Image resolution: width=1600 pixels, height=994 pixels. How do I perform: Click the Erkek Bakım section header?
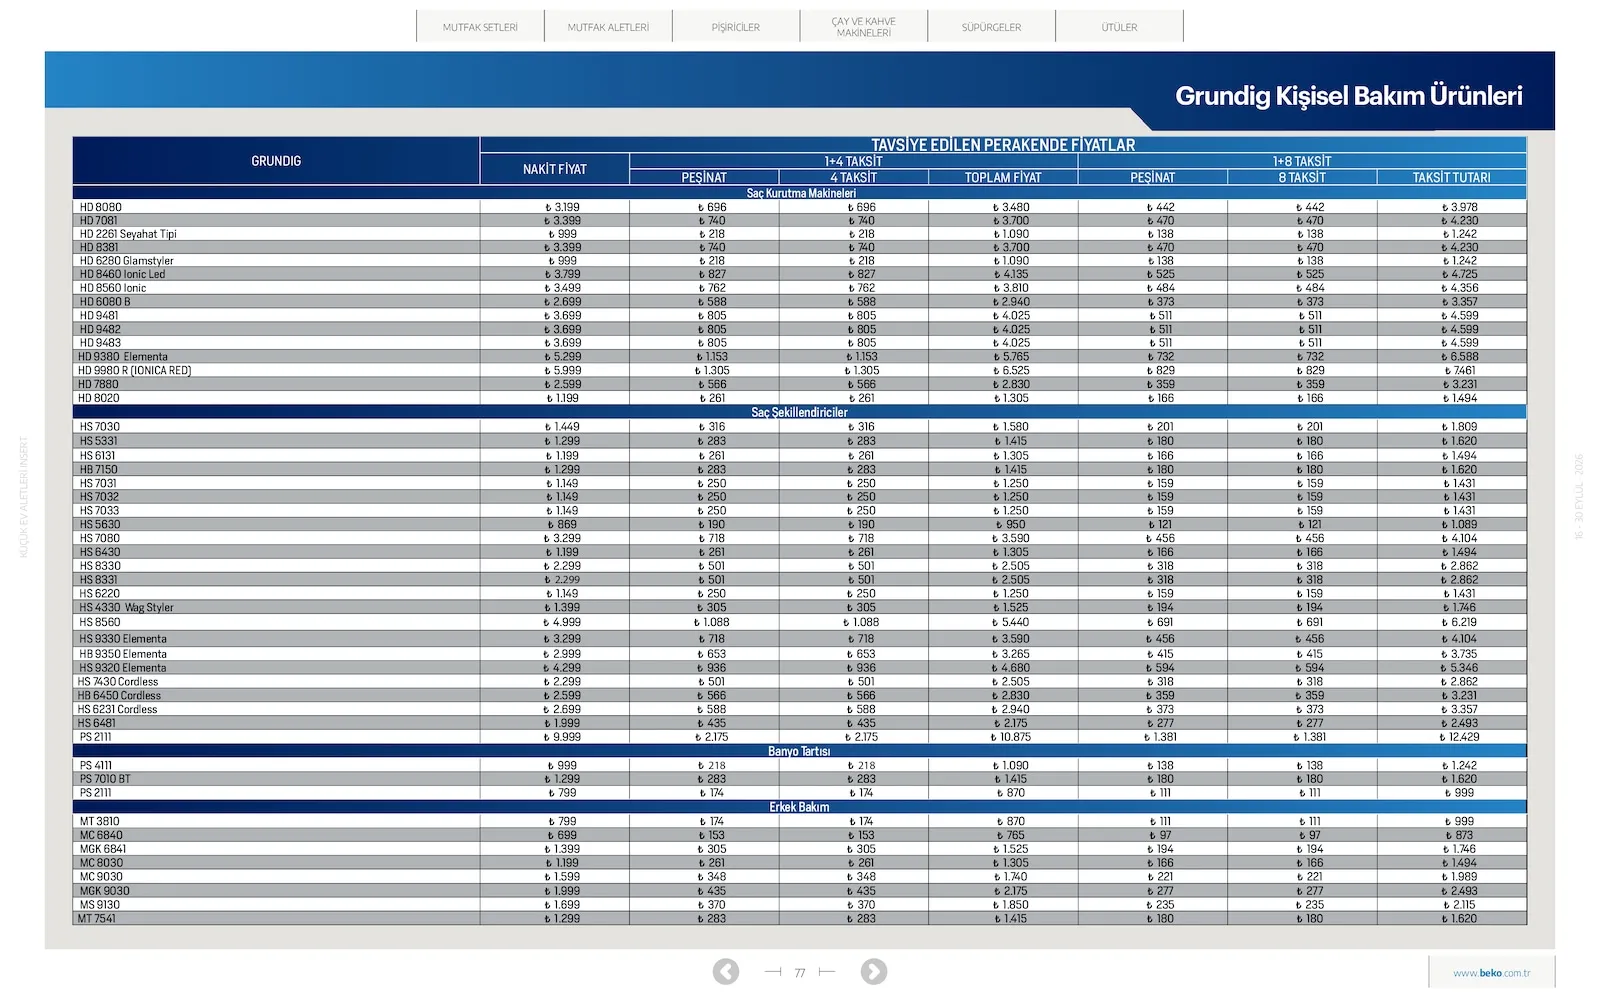point(800,807)
